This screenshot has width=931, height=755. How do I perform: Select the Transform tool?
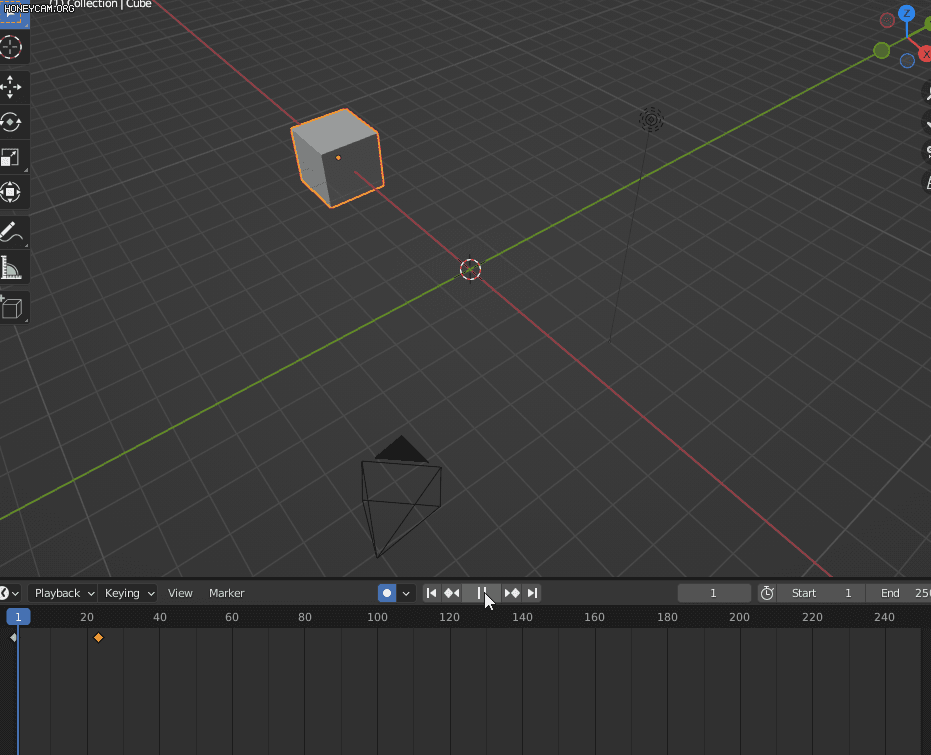click(11, 192)
